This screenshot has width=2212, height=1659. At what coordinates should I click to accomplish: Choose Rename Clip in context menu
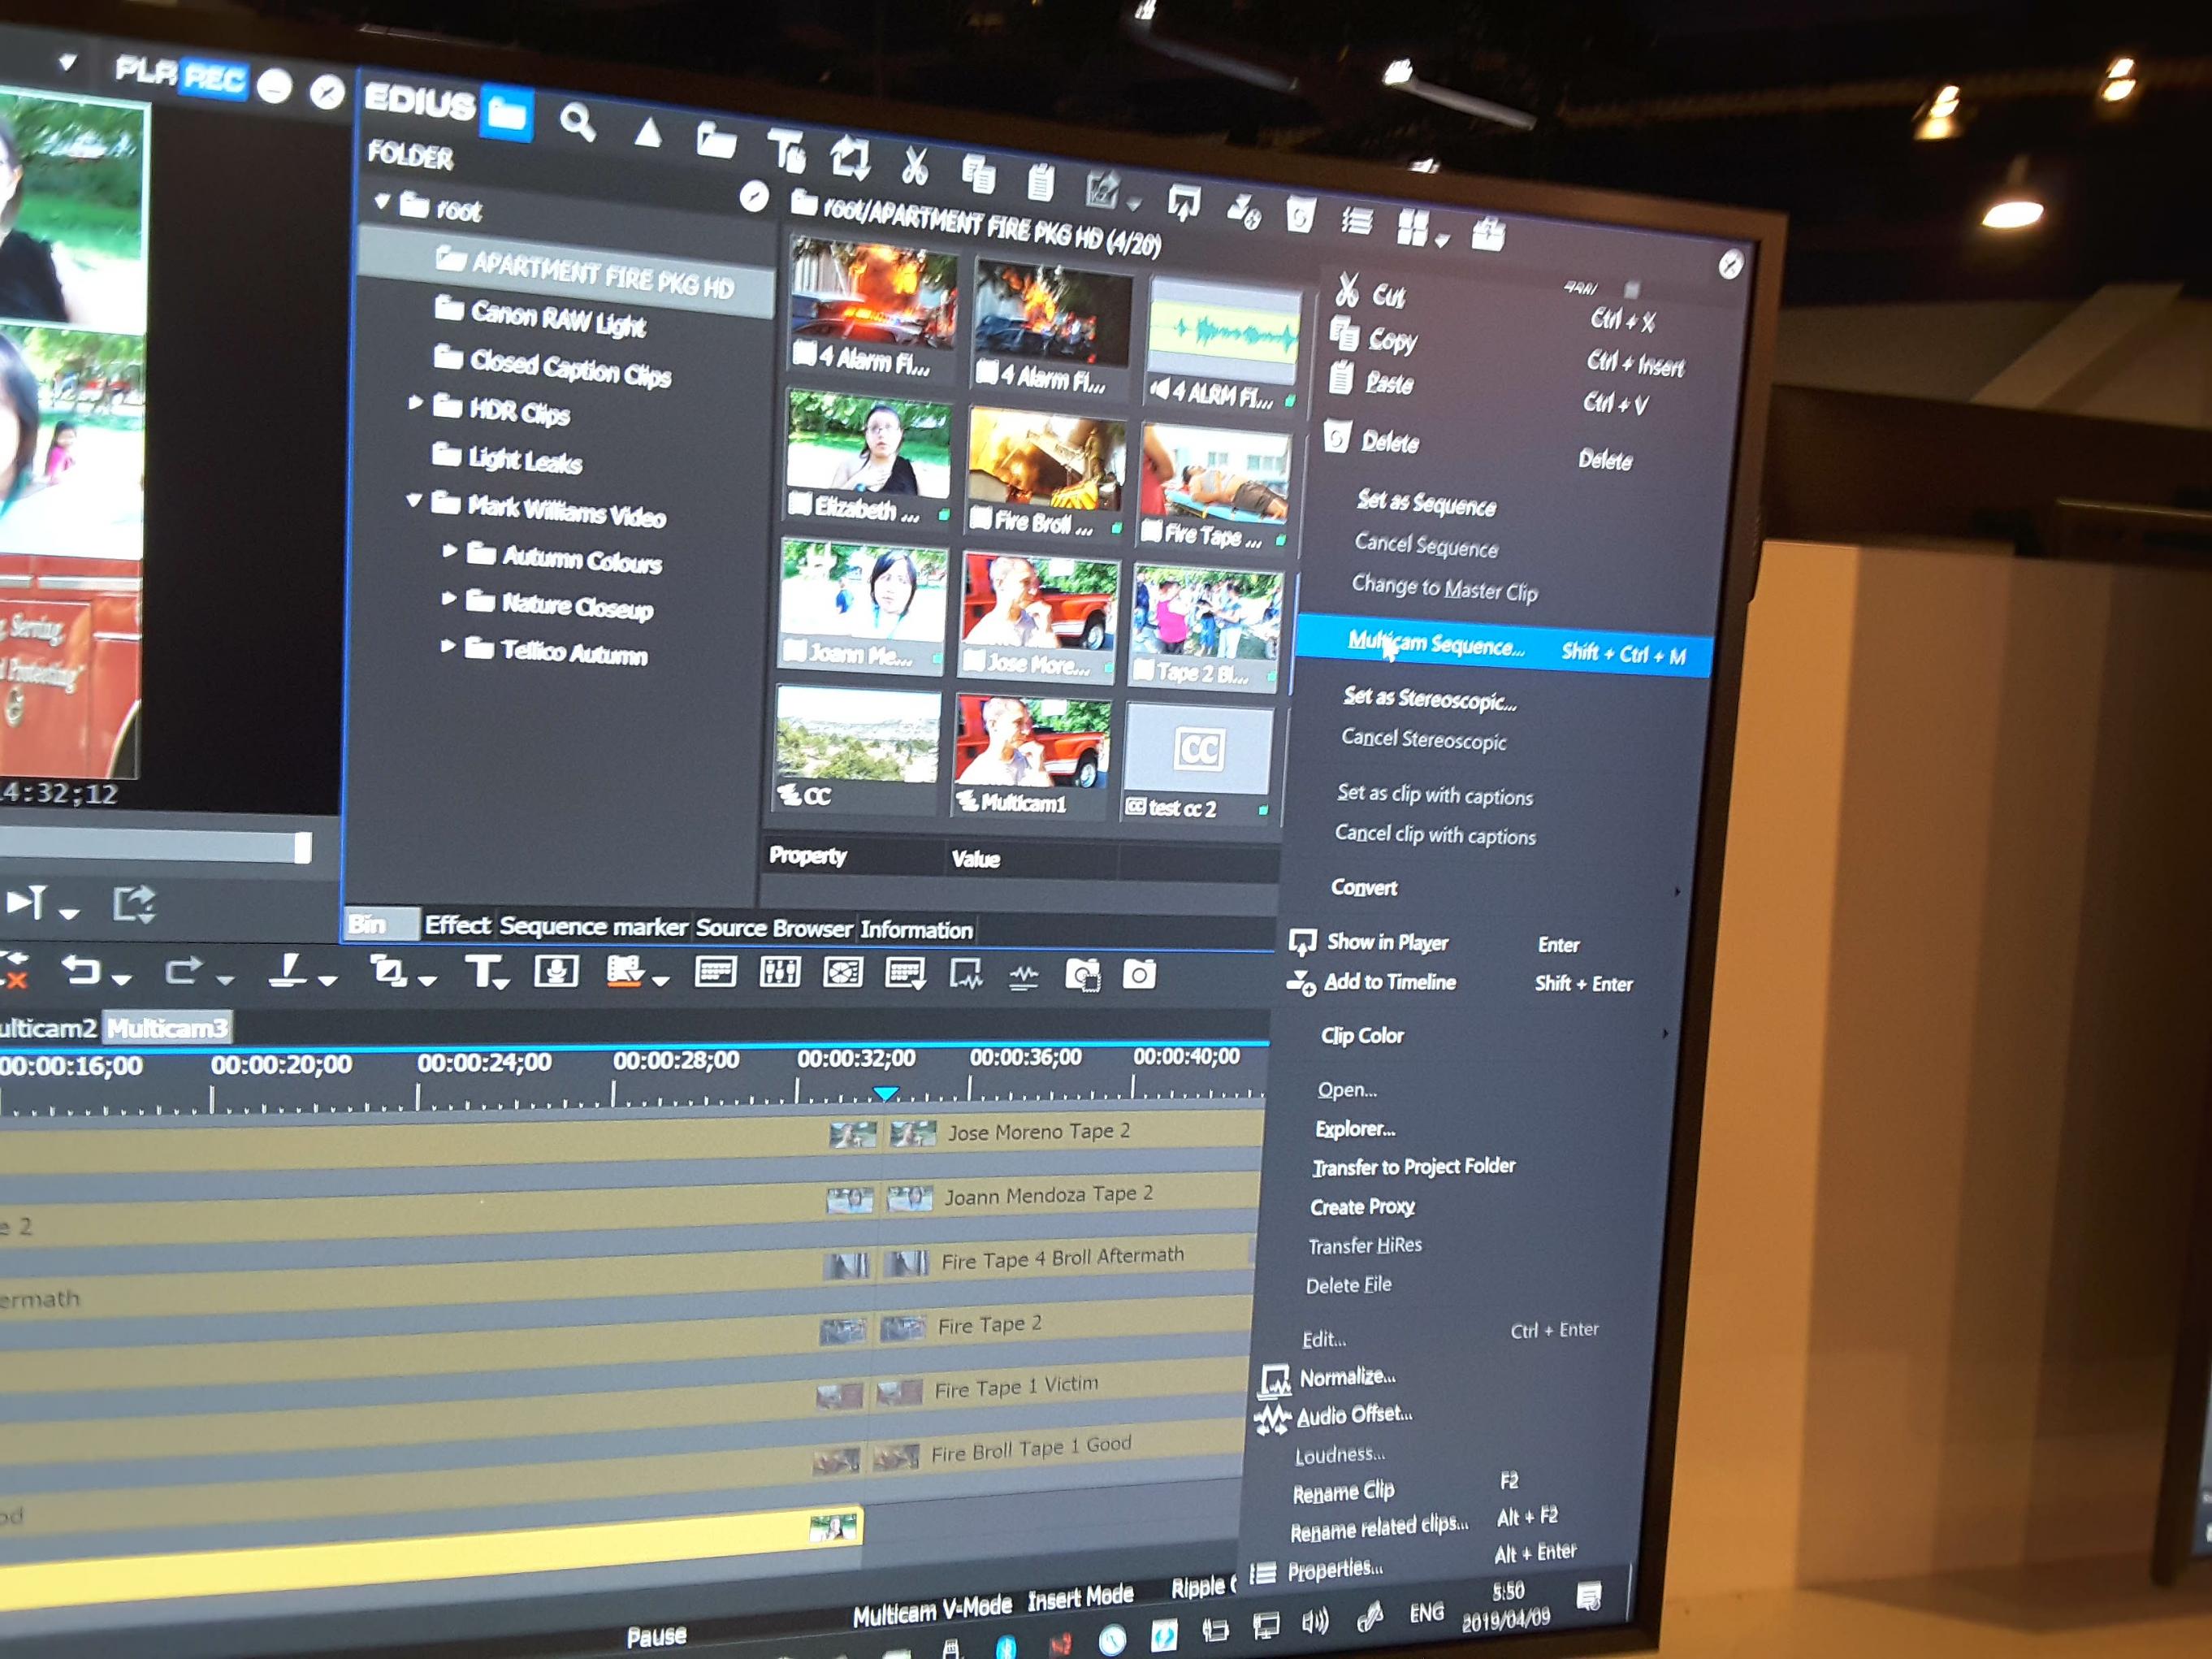(1342, 1492)
